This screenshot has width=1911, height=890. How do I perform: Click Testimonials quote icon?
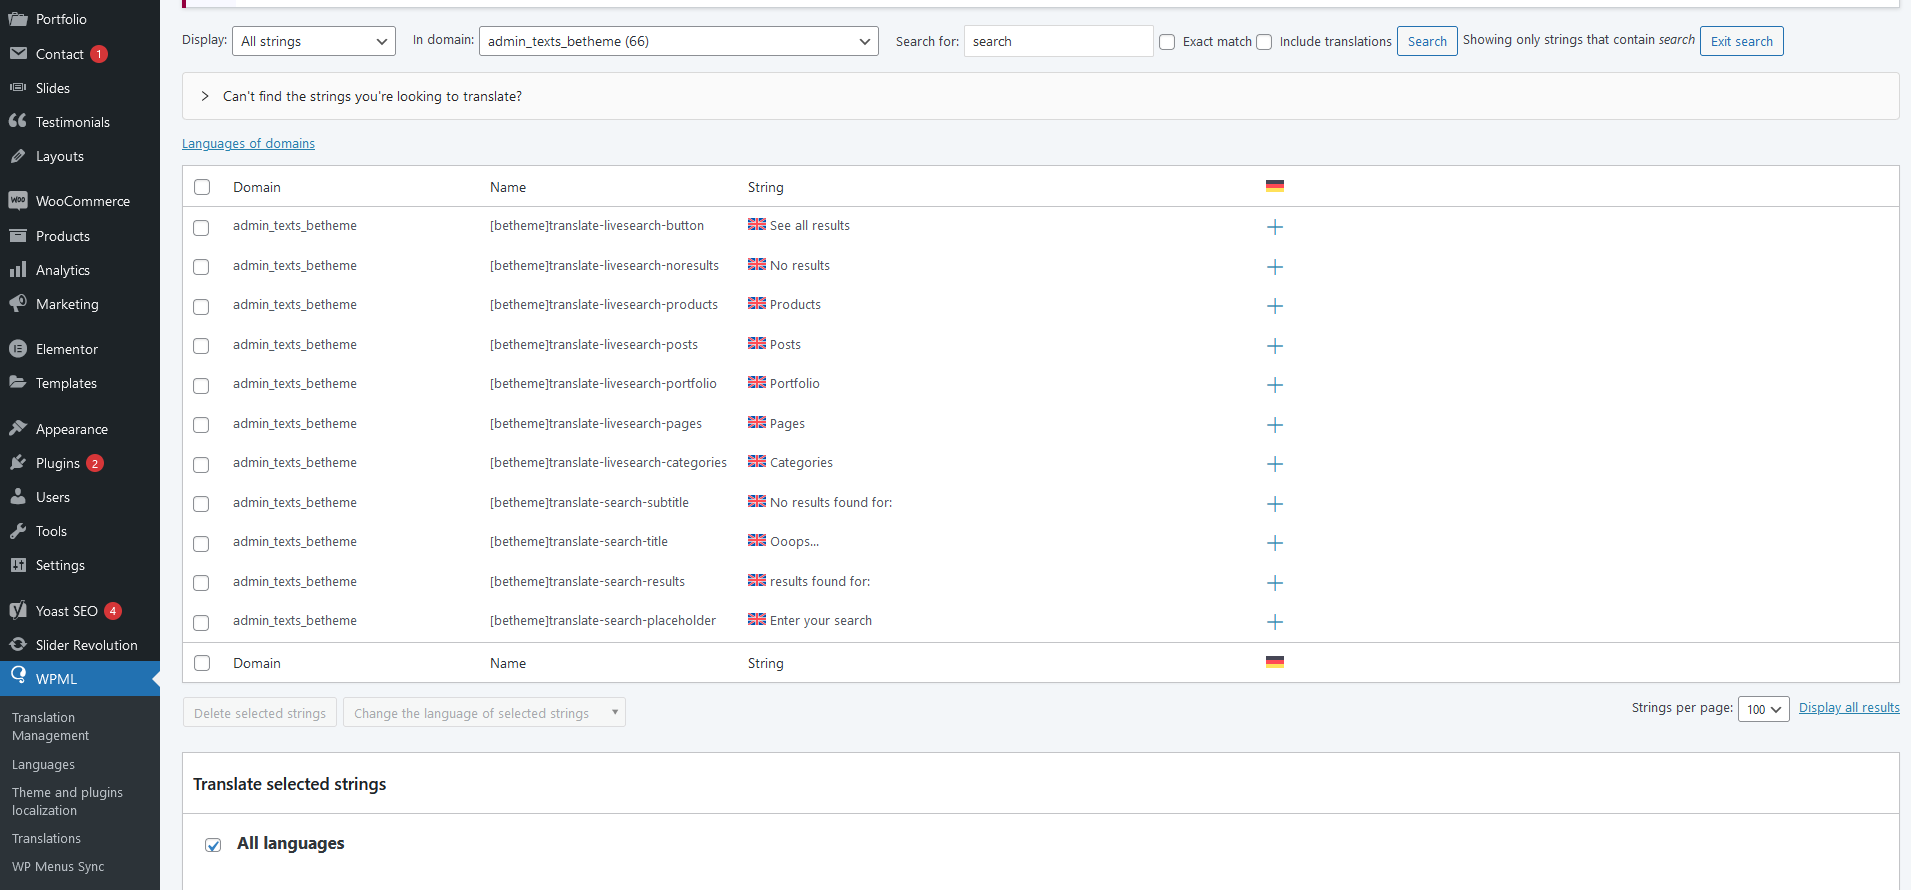point(18,121)
